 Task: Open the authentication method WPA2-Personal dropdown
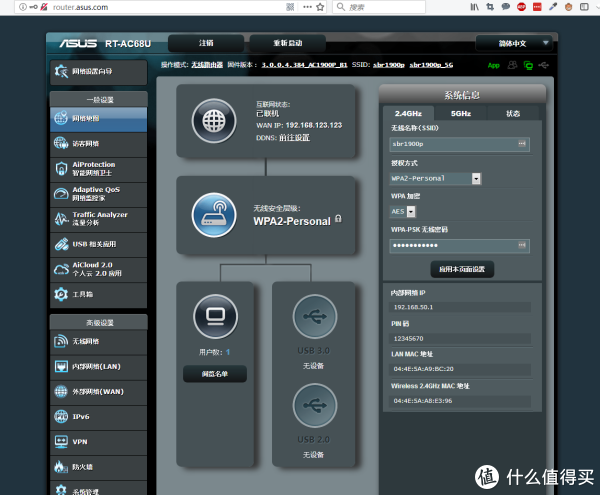point(435,179)
